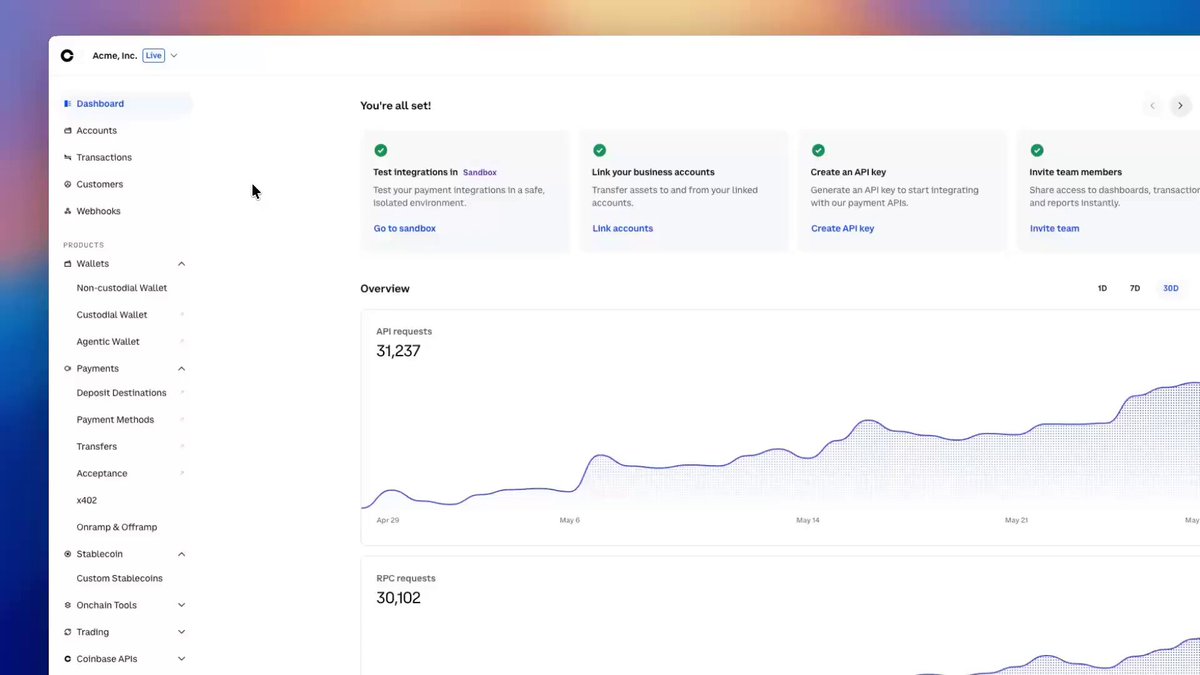Click green checkmark on Test integrations card

(380, 150)
